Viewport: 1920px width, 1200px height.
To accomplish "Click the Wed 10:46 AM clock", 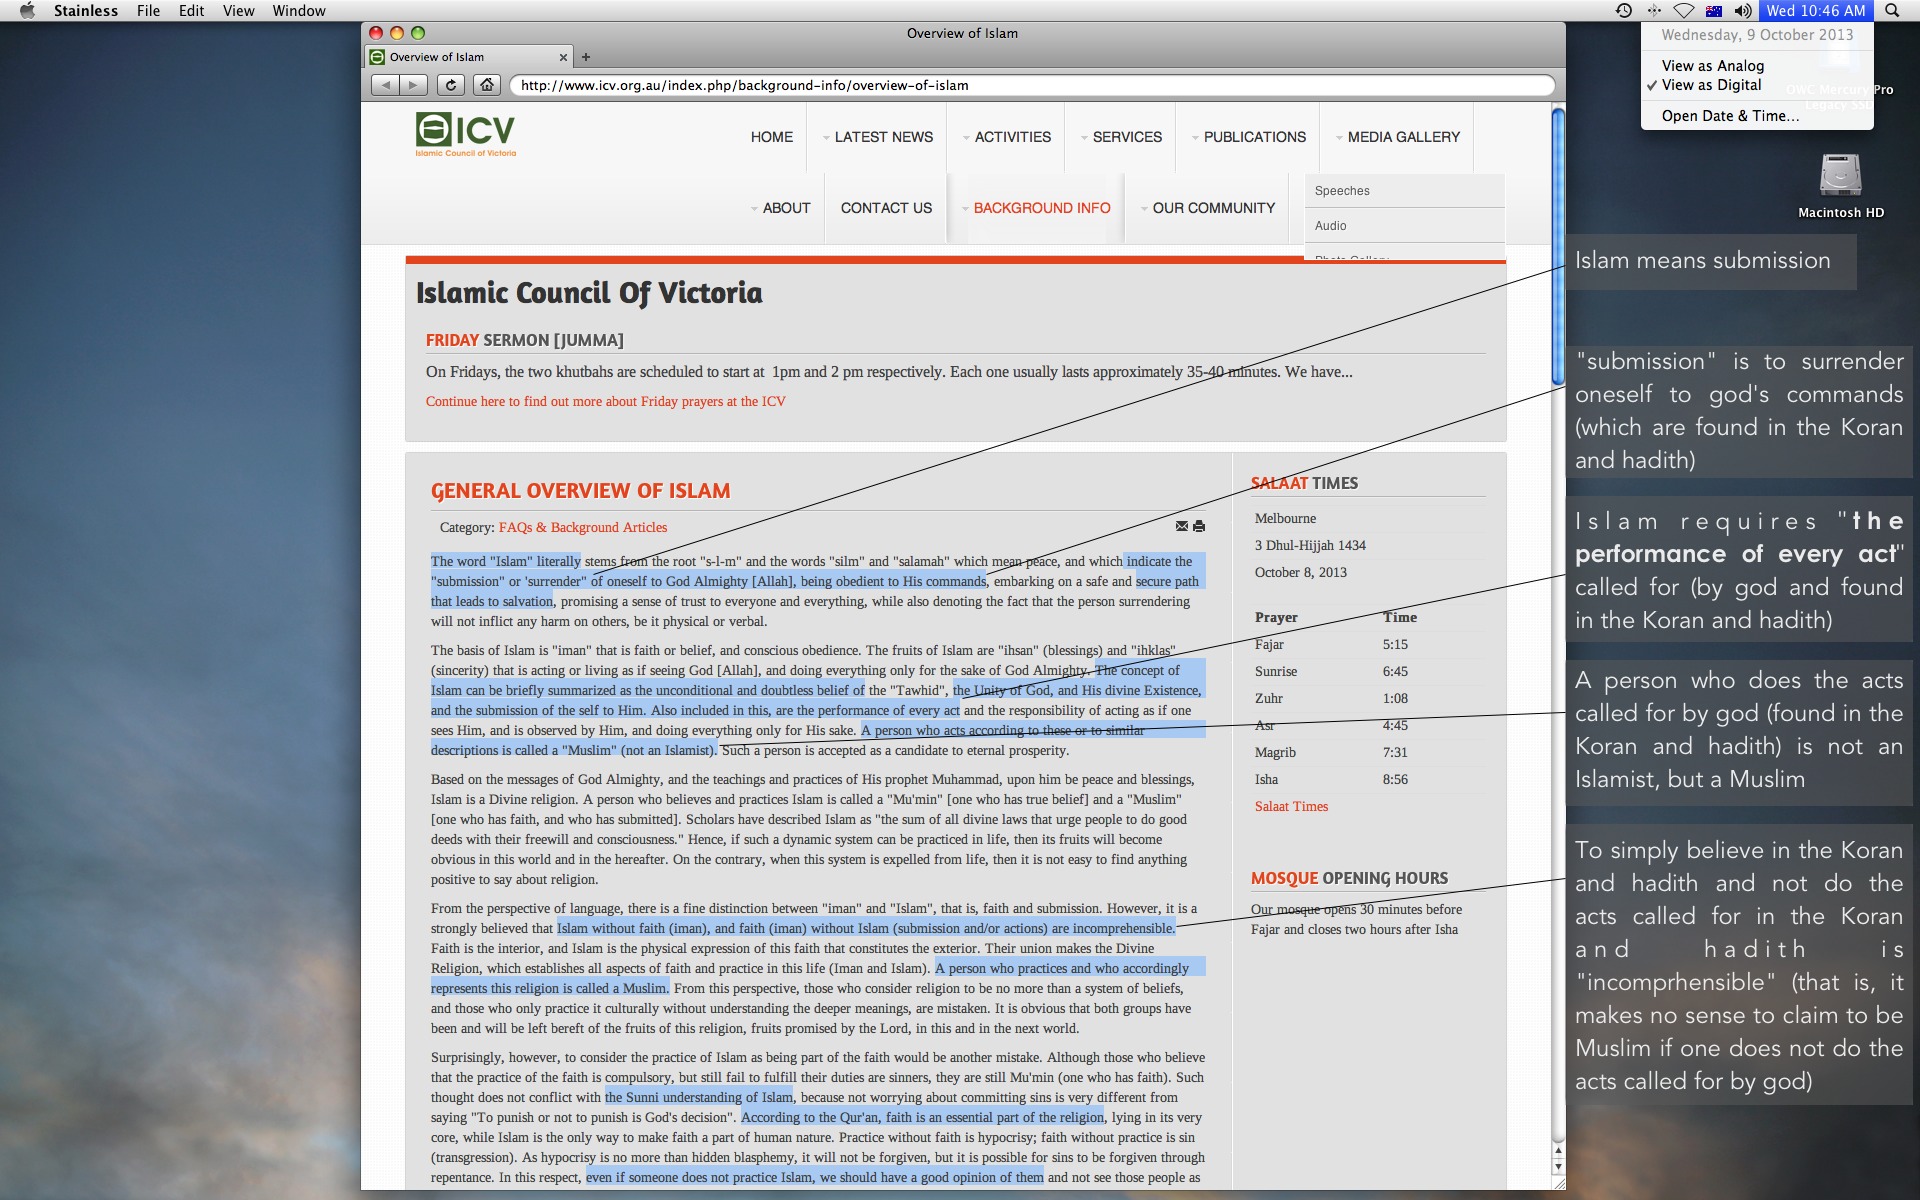I will click(1816, 10).
